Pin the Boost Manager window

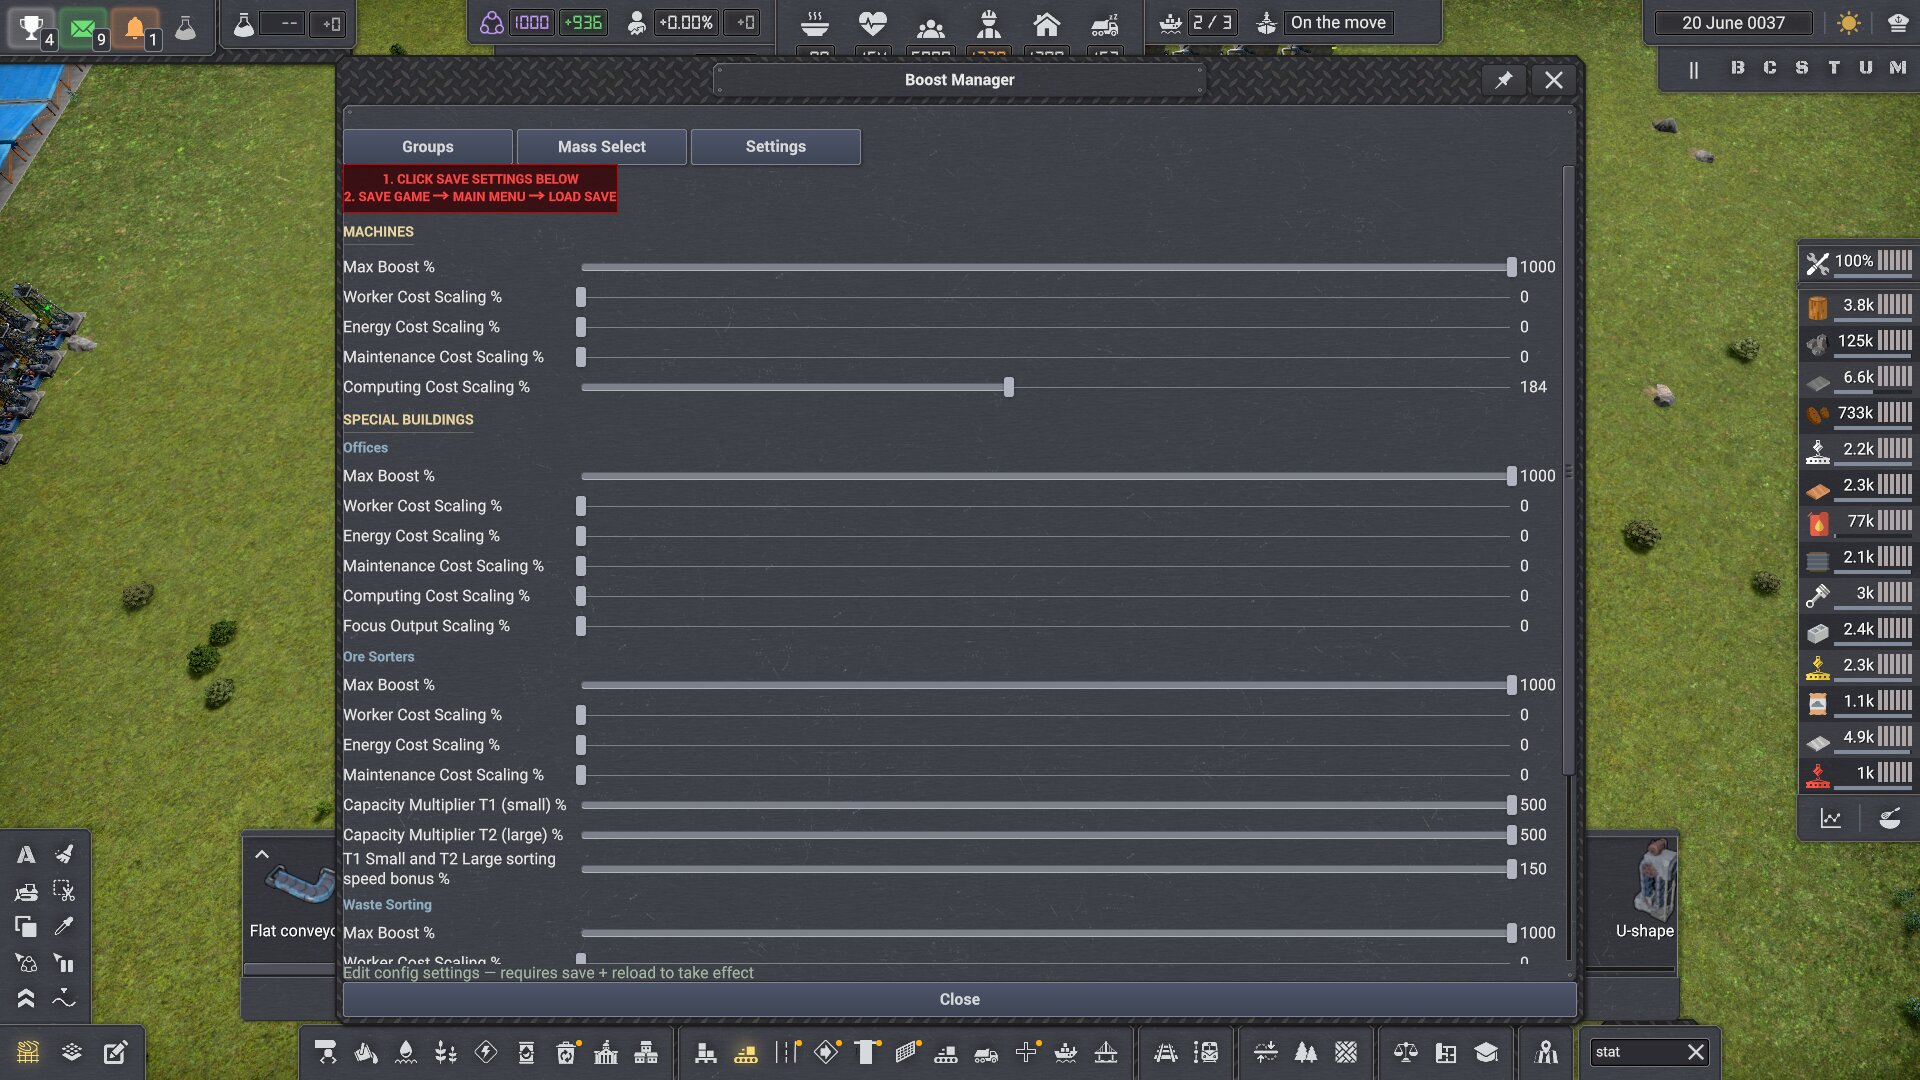[1504, 80]
